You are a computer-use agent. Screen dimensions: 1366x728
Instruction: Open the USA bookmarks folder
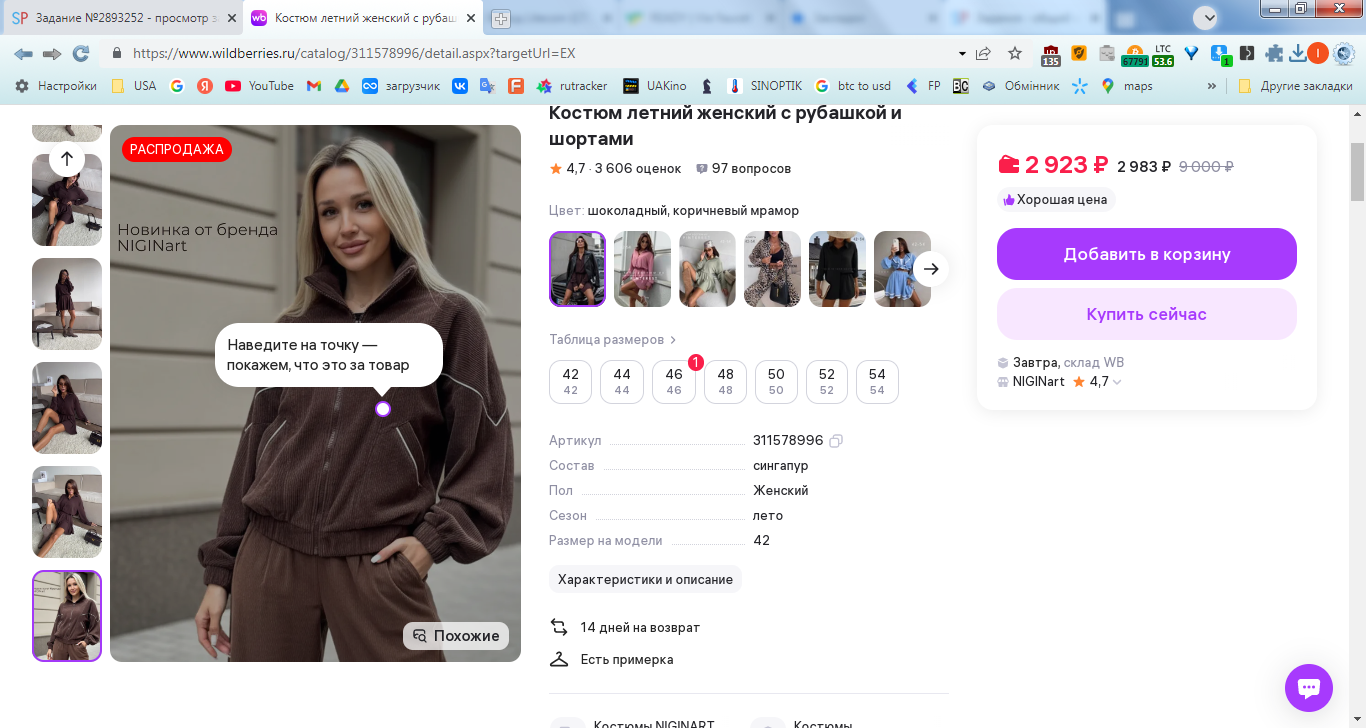pyautogui.click(x=134, y=86)
